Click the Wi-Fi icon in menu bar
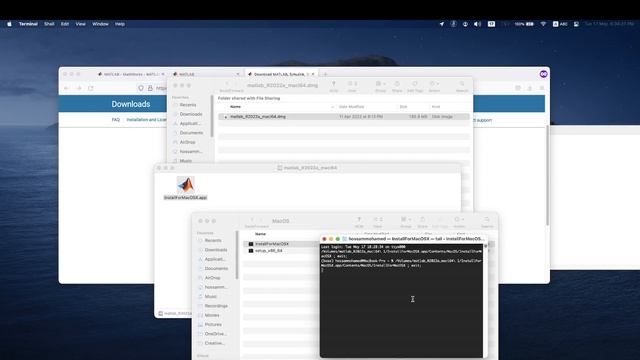 [x=543, y=24]
